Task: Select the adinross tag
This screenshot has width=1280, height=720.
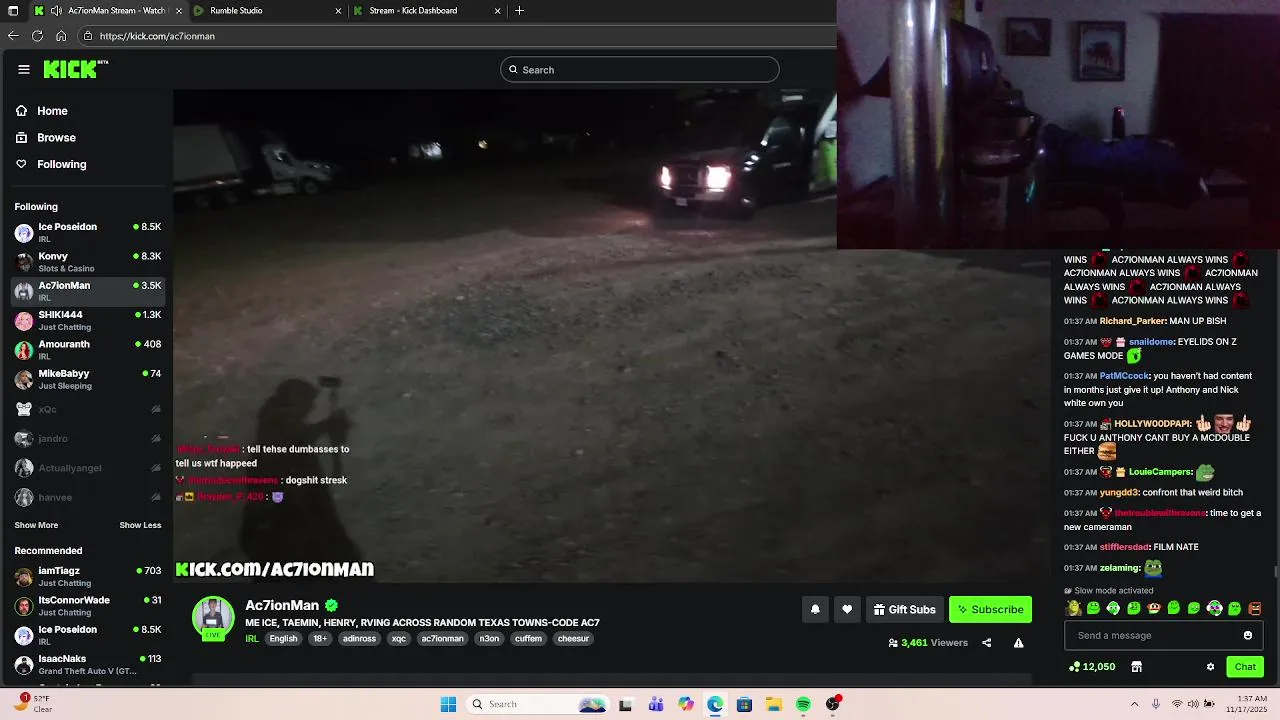Action: [359, 639]
